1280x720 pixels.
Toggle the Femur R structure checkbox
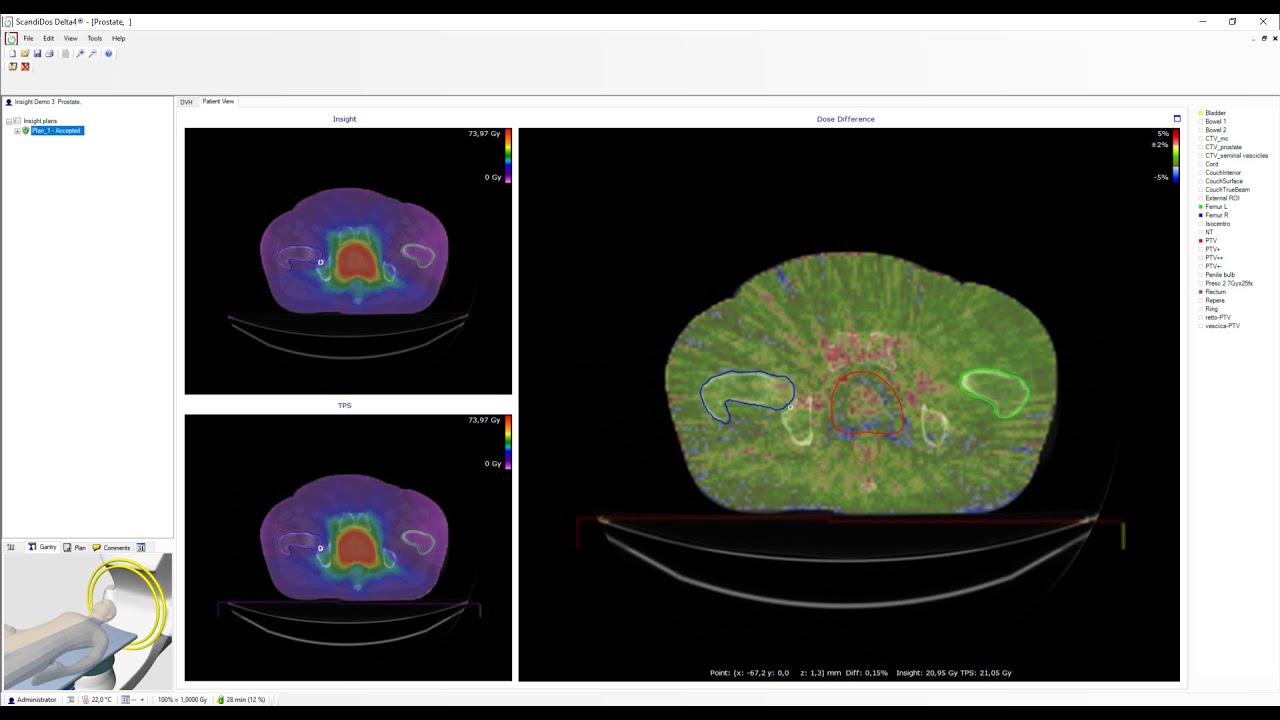click(1200, 215)
